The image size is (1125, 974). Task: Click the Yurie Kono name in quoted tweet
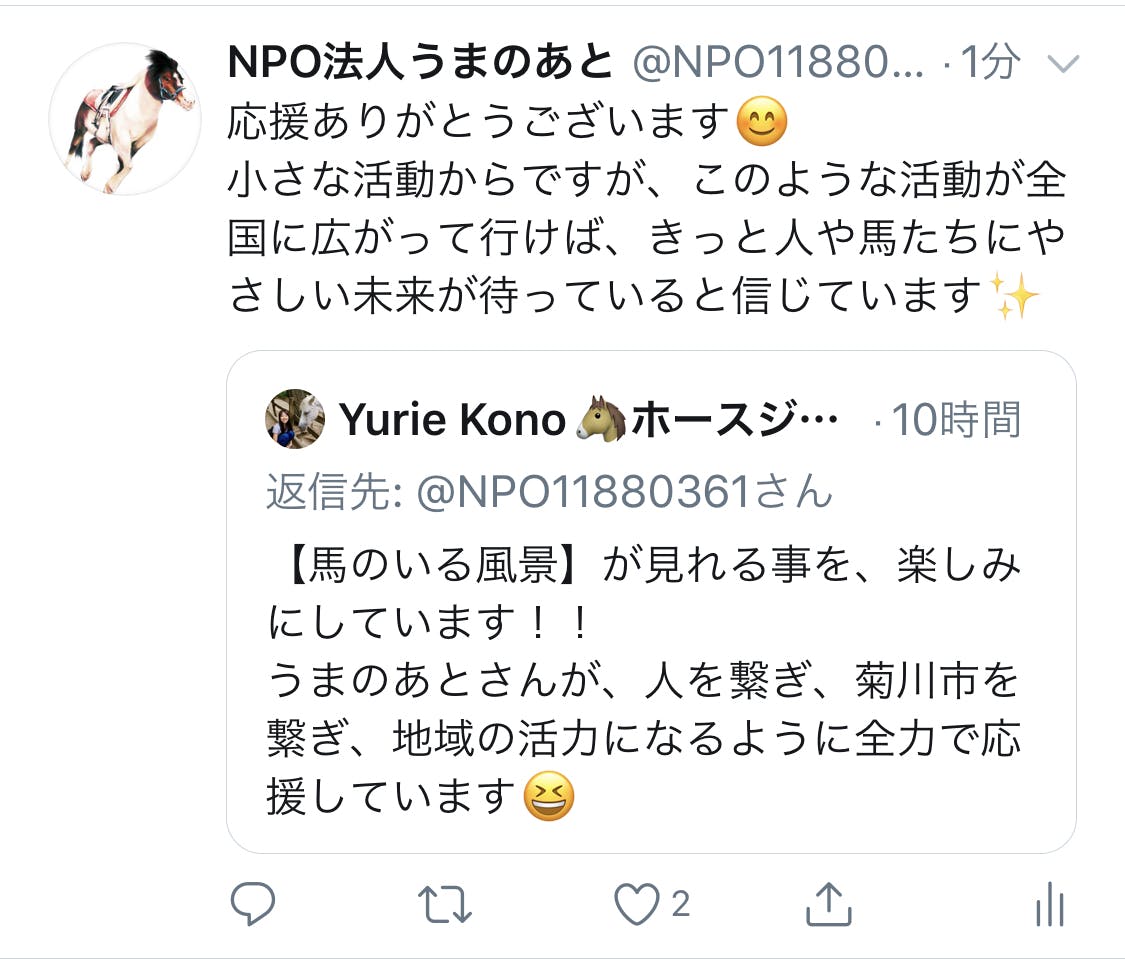point(452,420)
